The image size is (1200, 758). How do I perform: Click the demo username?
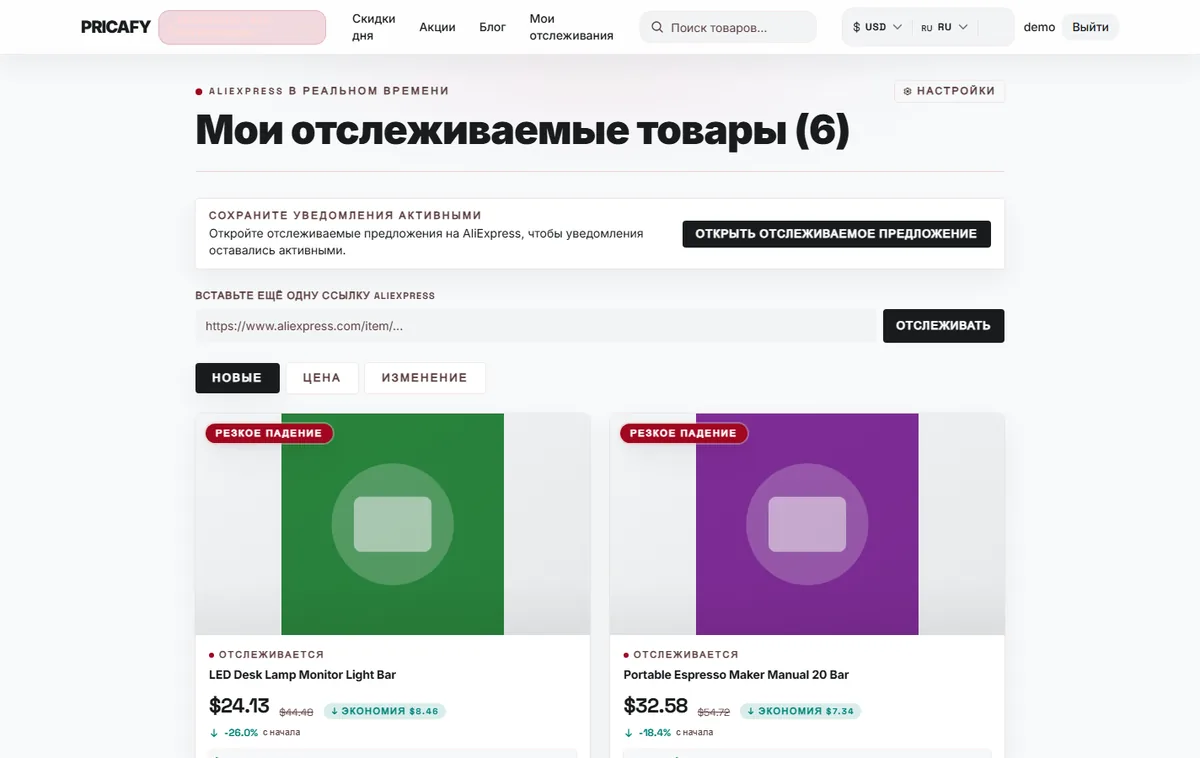[x=1039, y=27]
